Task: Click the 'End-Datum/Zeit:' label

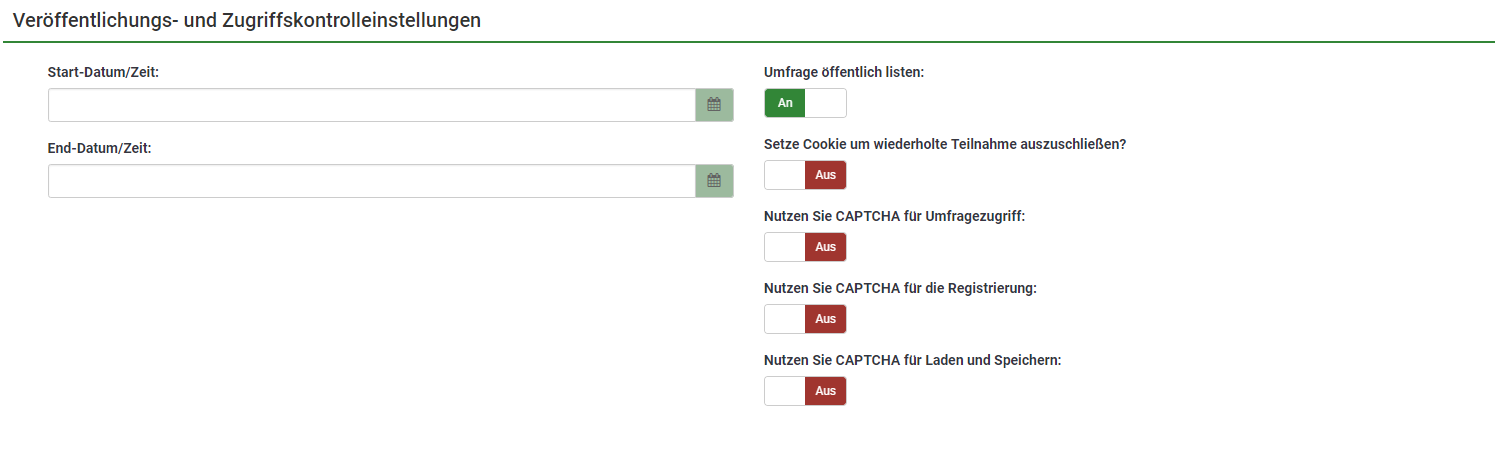Action: [106, 148]
